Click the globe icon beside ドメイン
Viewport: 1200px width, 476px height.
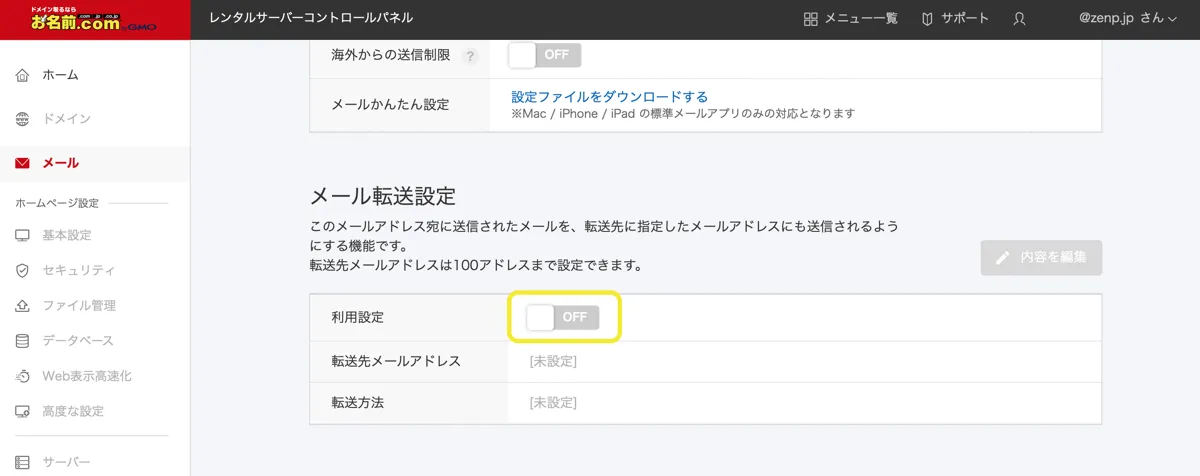23,119
